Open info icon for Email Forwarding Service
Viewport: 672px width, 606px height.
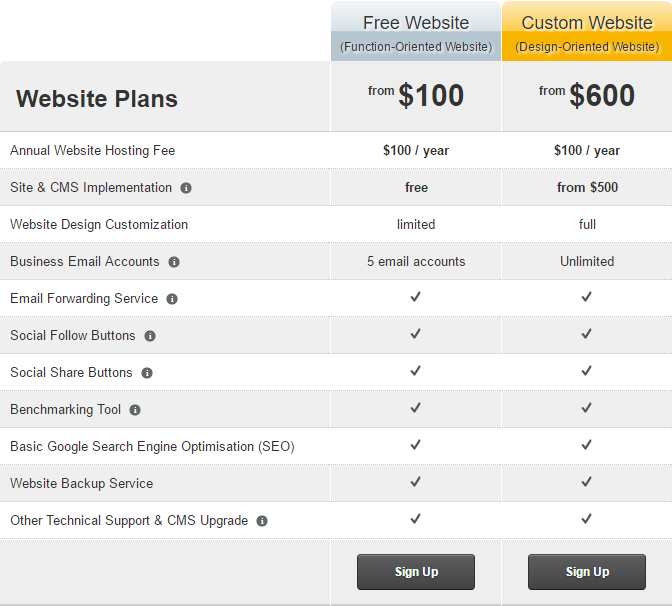[172, 299]
